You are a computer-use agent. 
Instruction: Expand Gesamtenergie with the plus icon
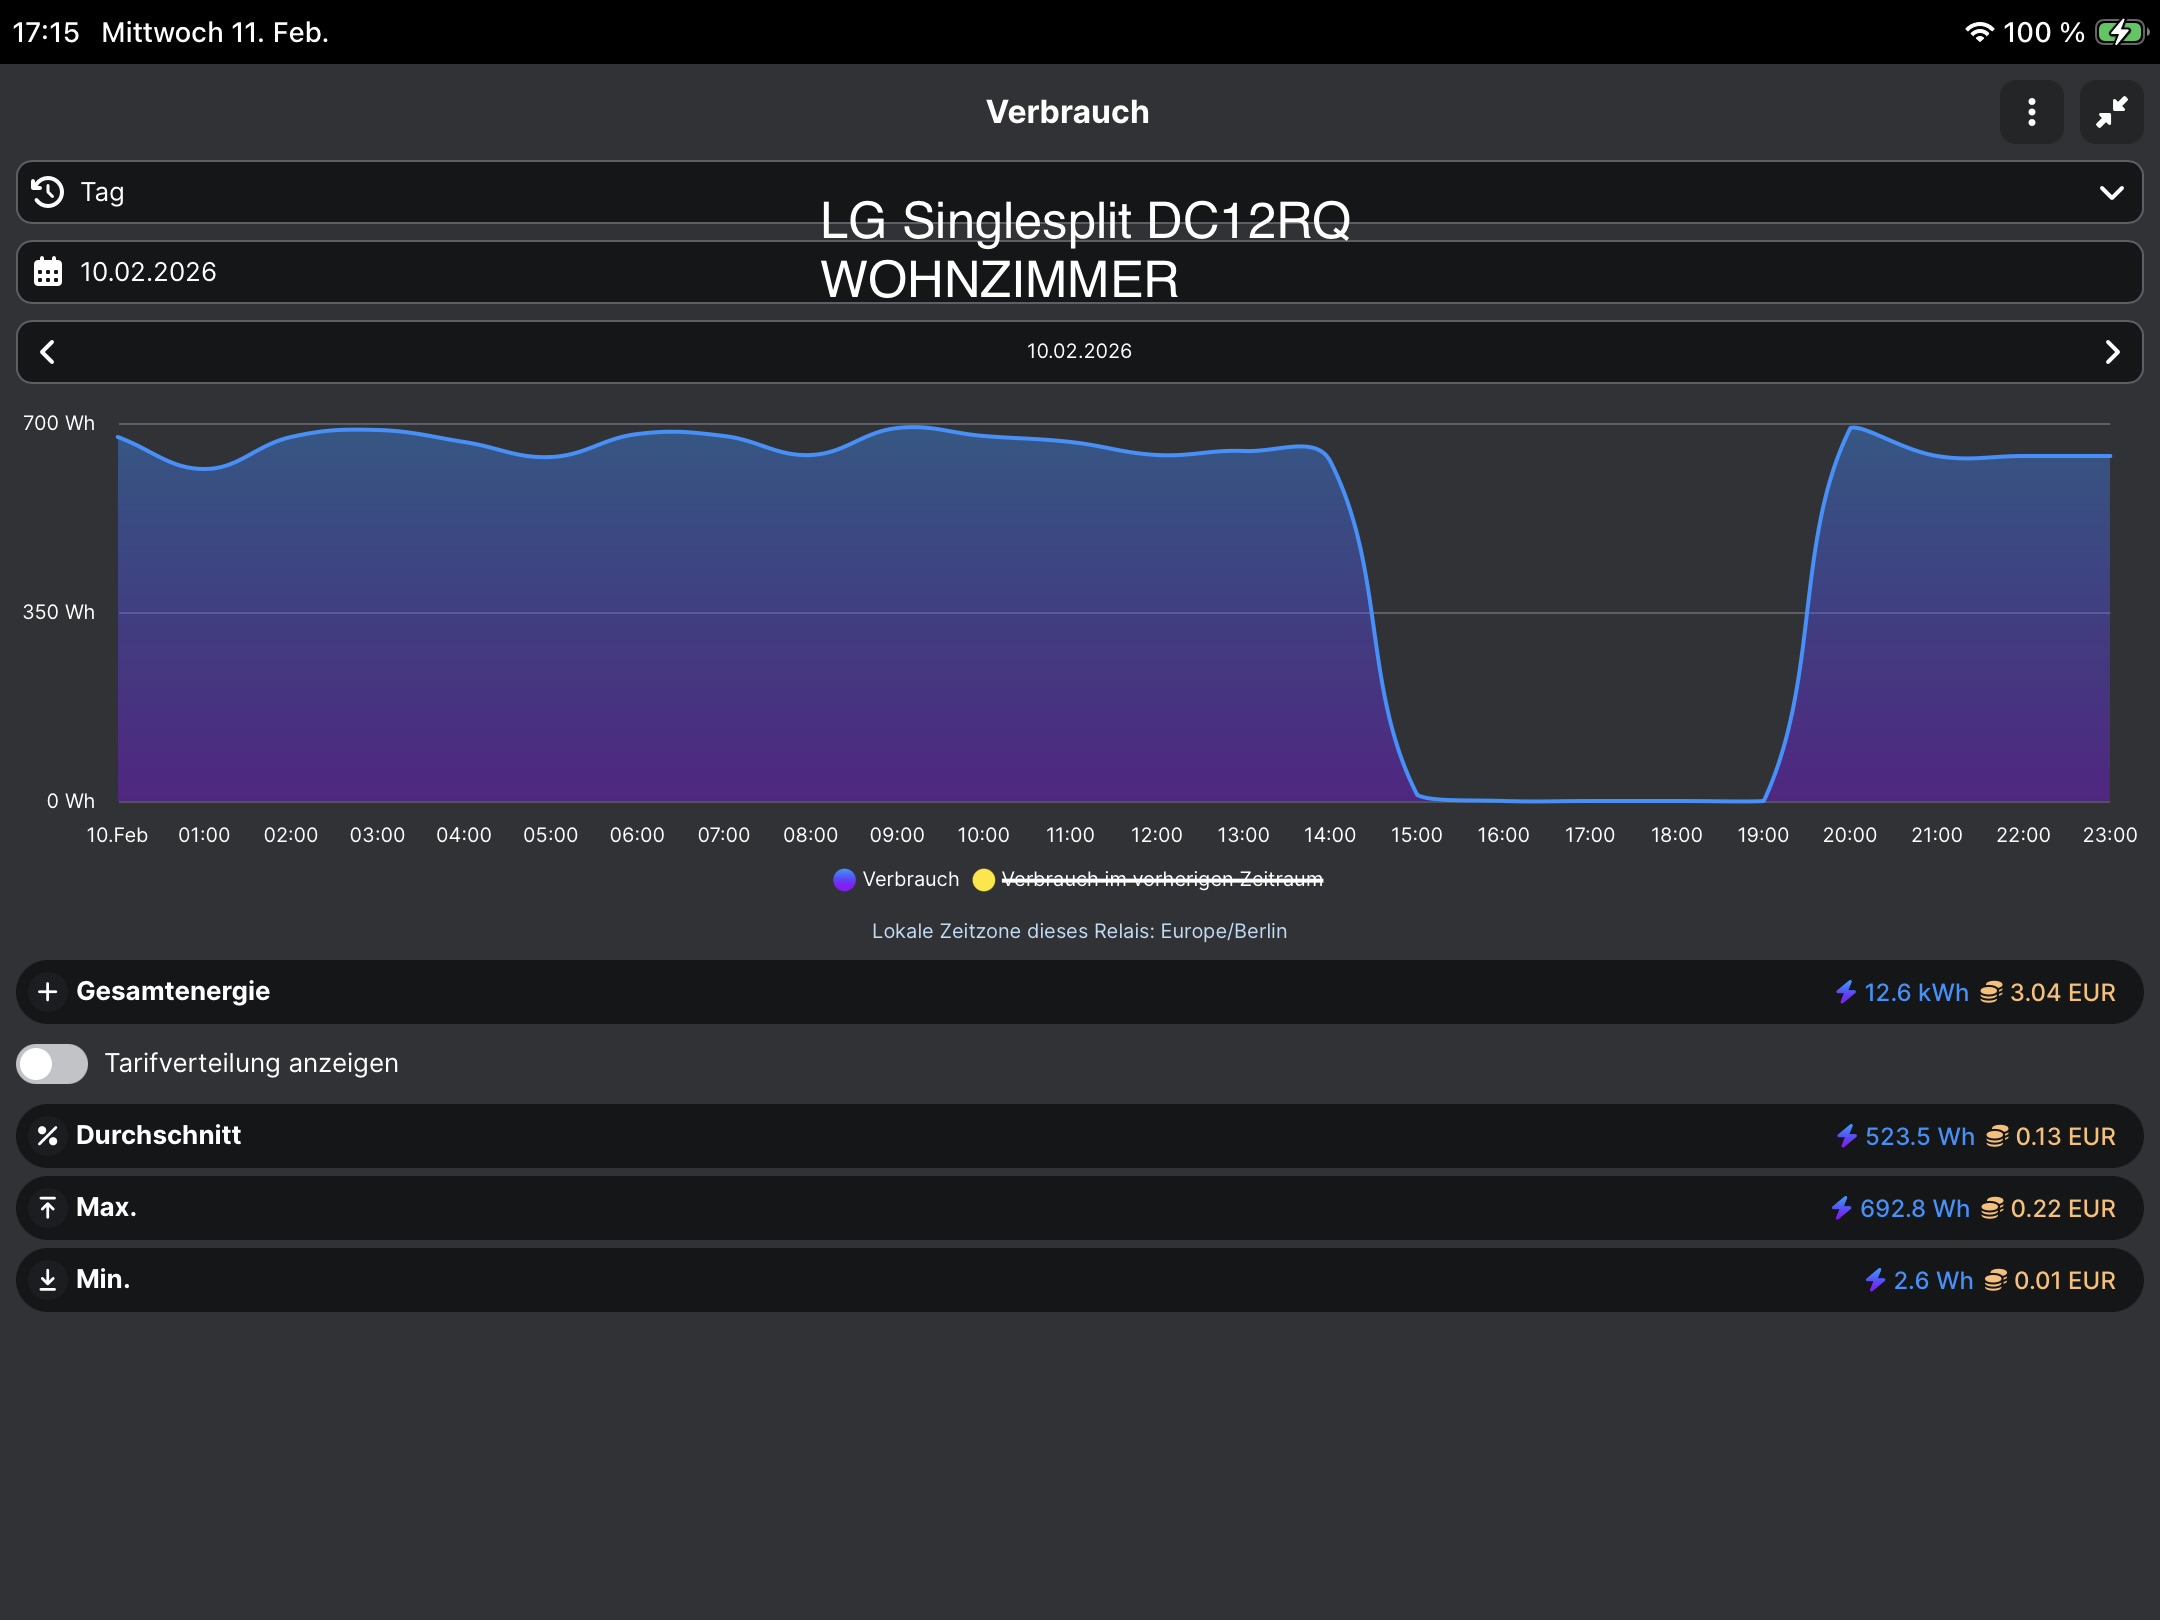pyautogui.click(x=47, y=992)
